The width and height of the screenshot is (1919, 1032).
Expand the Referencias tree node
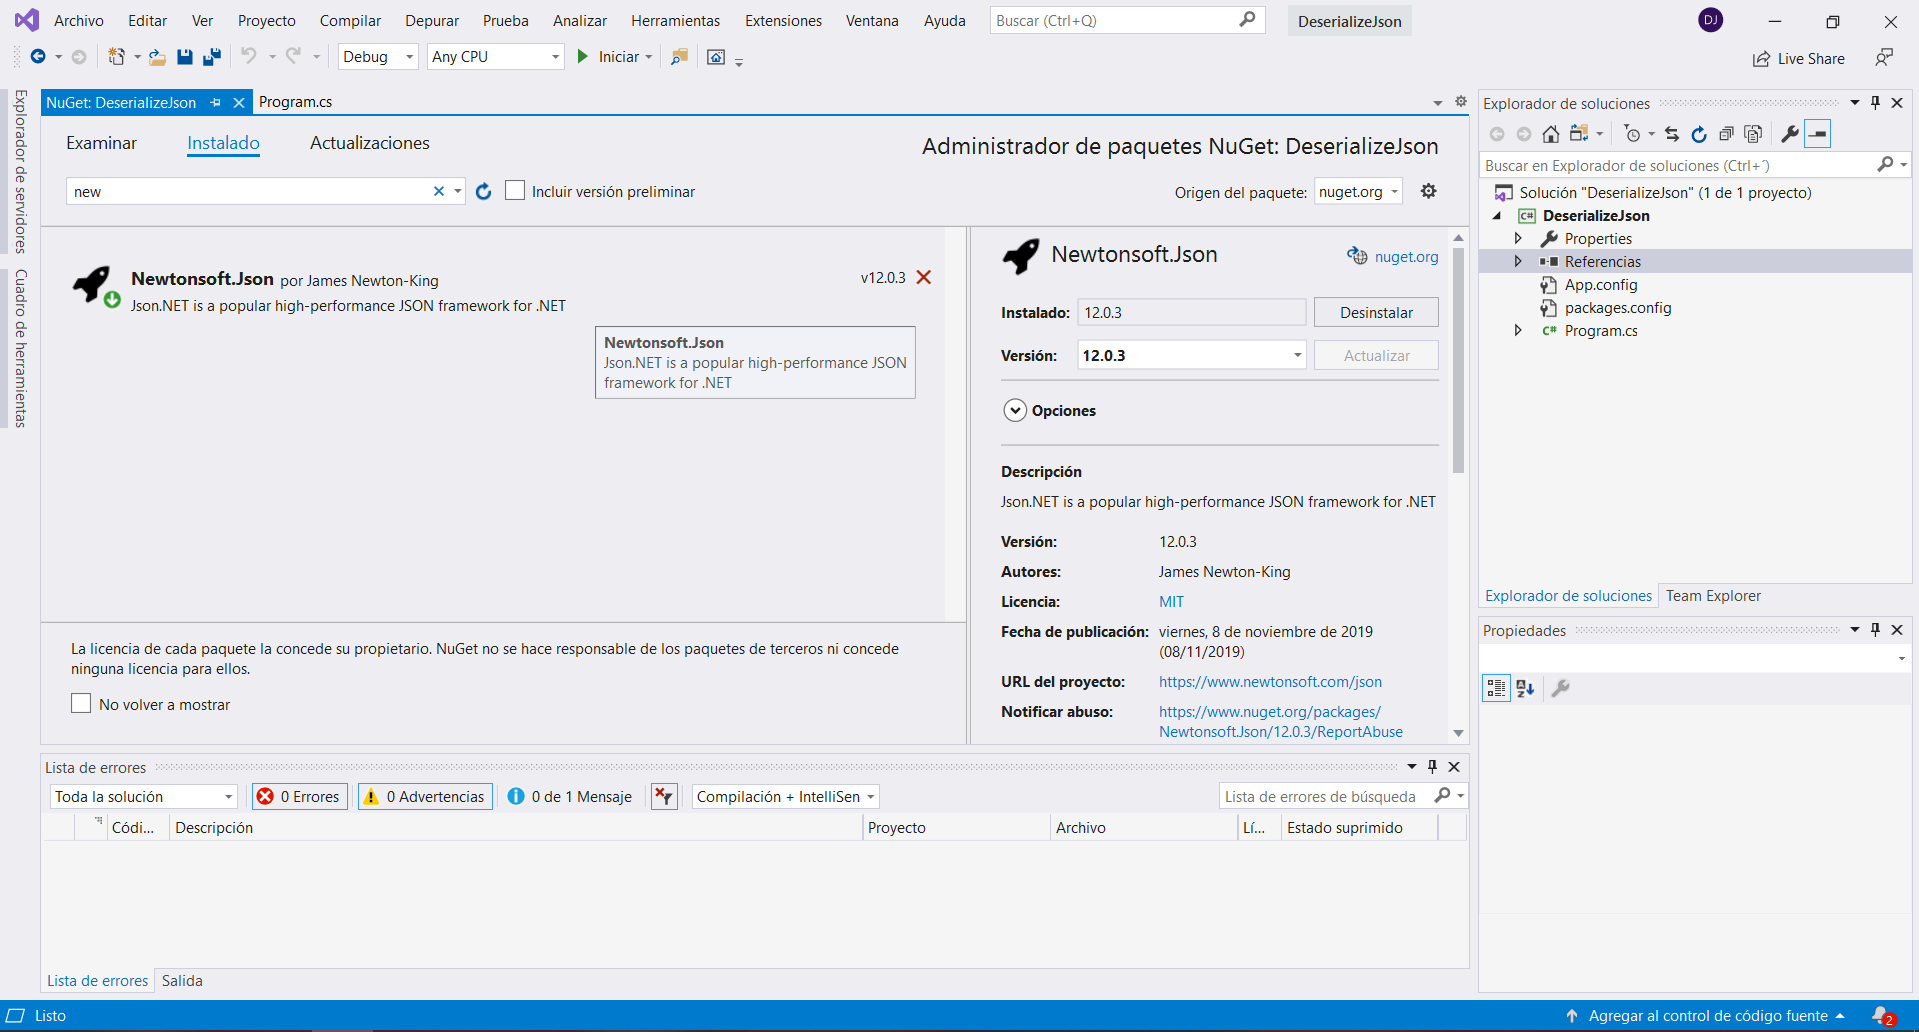coord(1518,261)
